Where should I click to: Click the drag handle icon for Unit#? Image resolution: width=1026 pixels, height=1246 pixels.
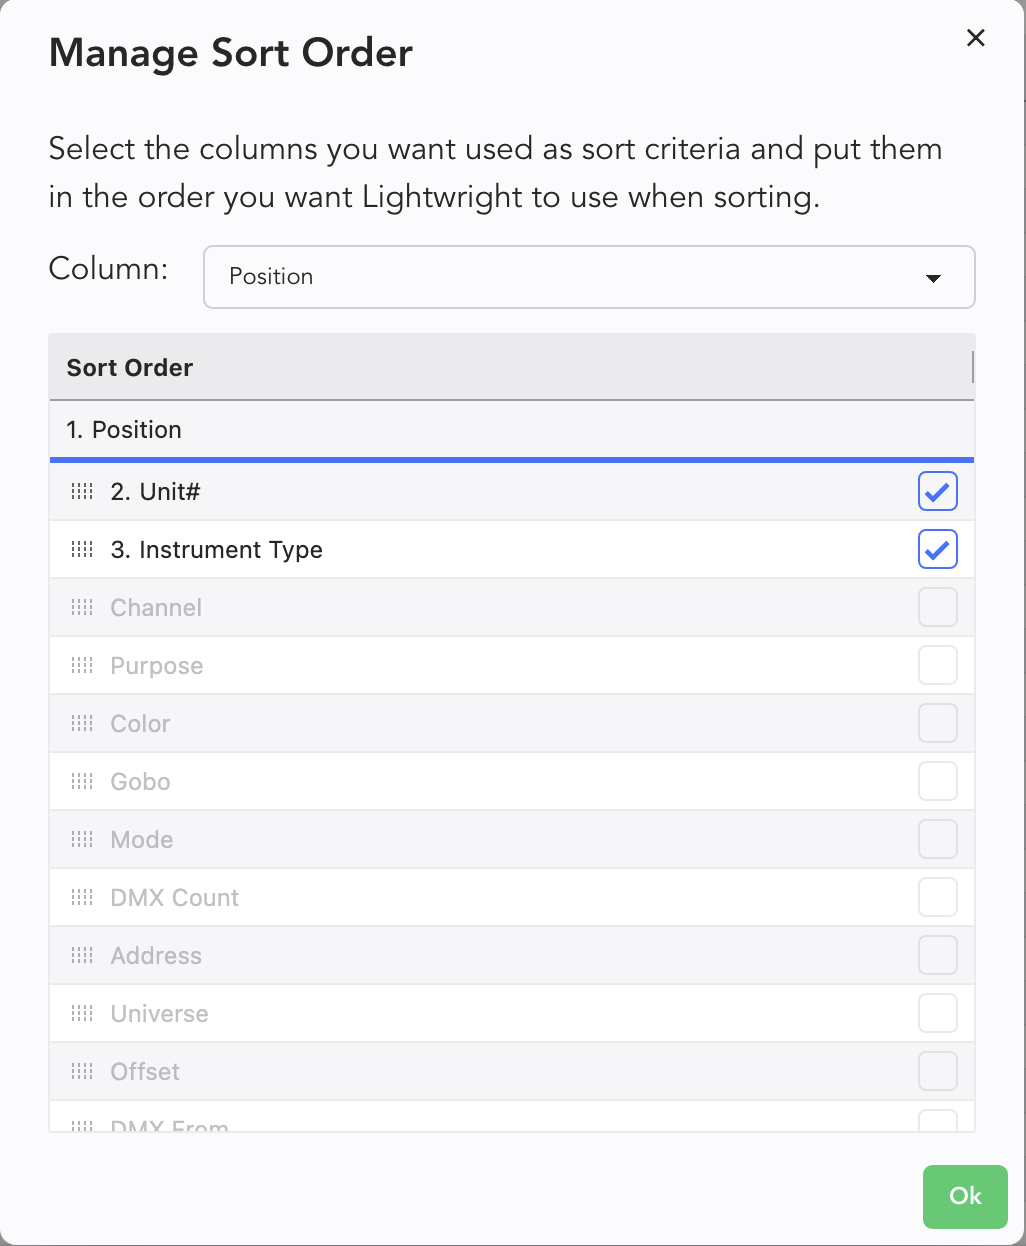click(x=82, y=491)
